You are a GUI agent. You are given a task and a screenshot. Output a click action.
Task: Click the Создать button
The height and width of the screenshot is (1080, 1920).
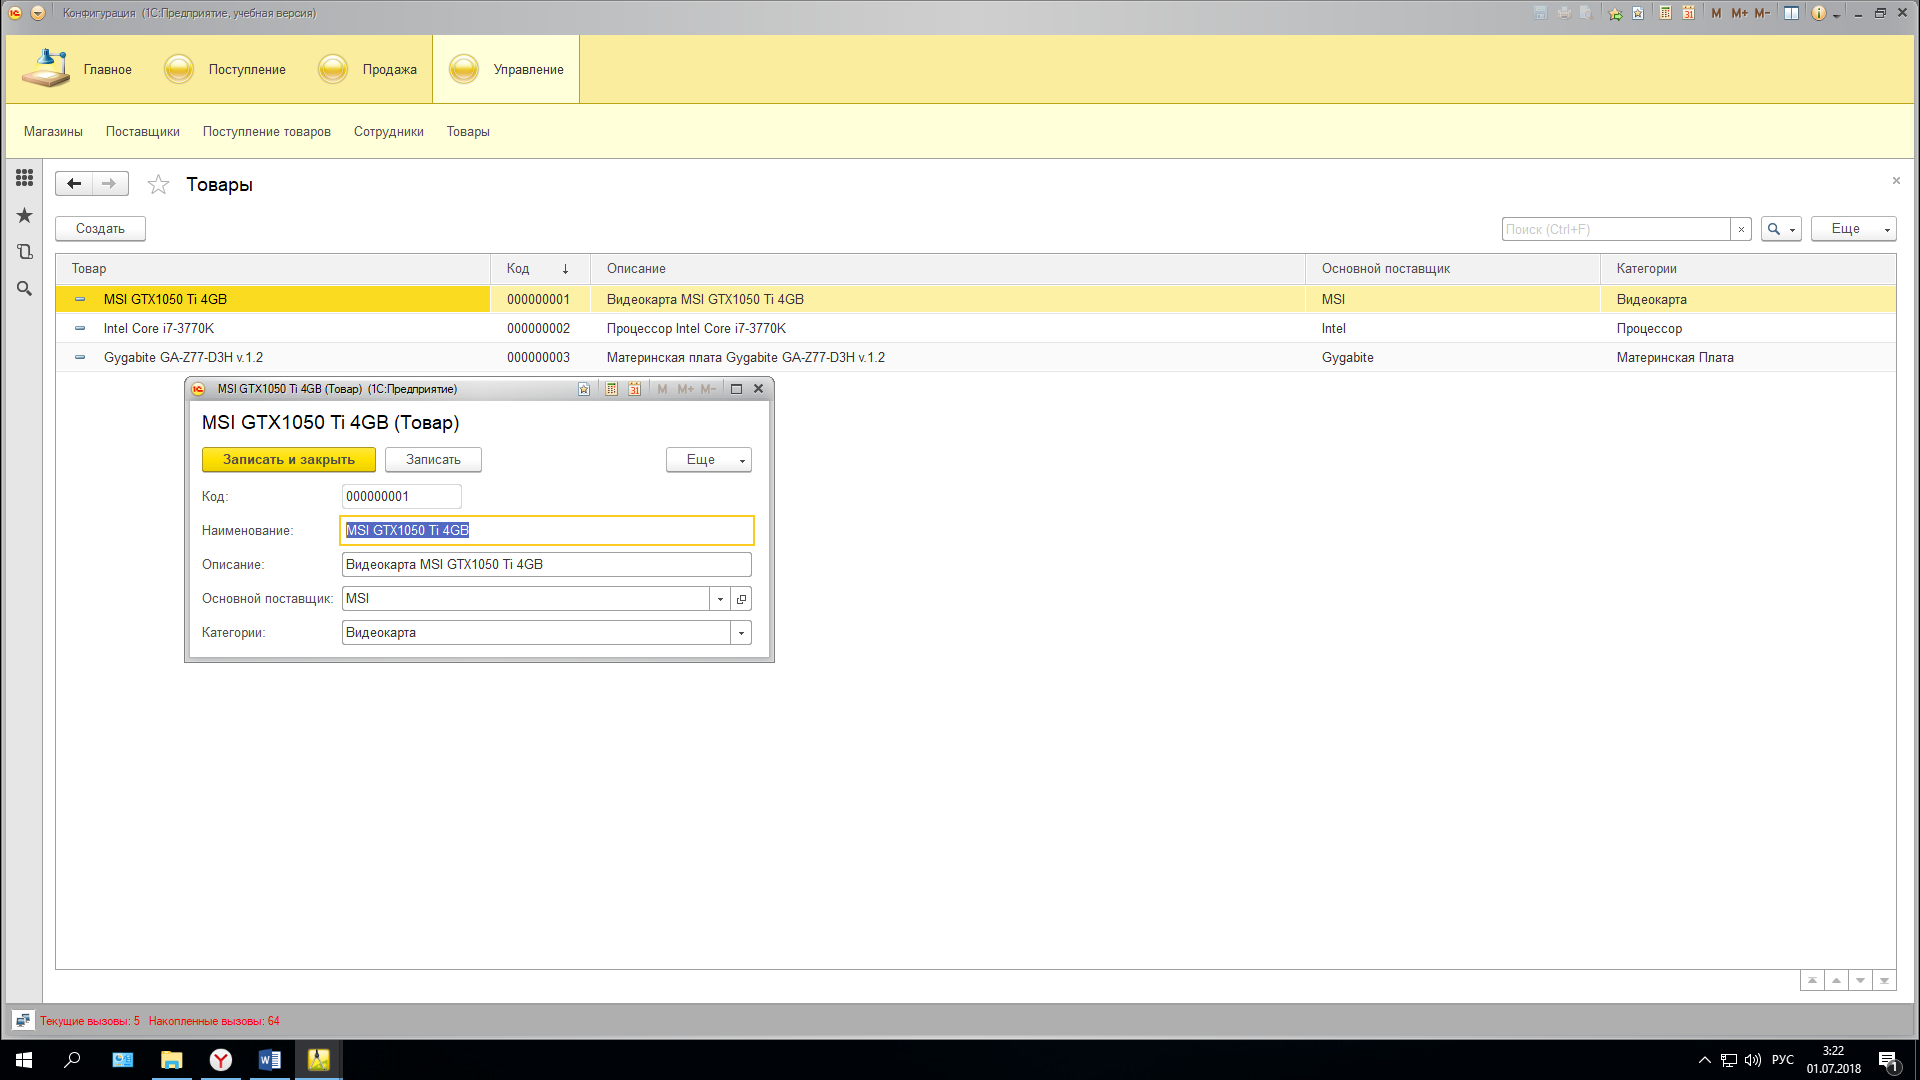100,229
